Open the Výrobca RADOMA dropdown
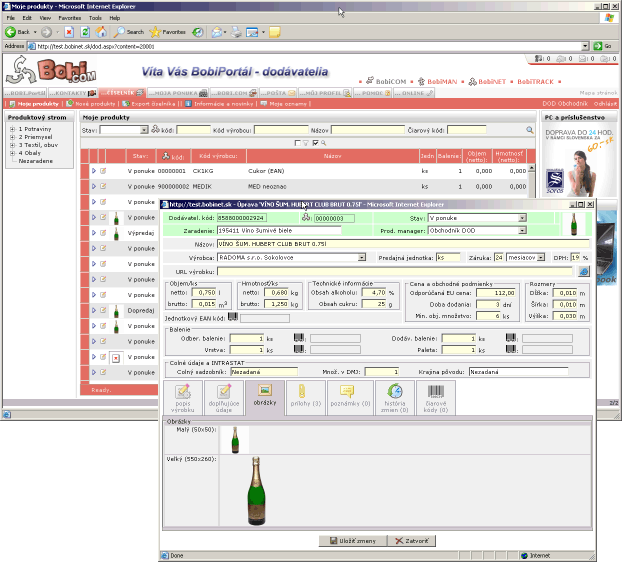 coord(362,258)
